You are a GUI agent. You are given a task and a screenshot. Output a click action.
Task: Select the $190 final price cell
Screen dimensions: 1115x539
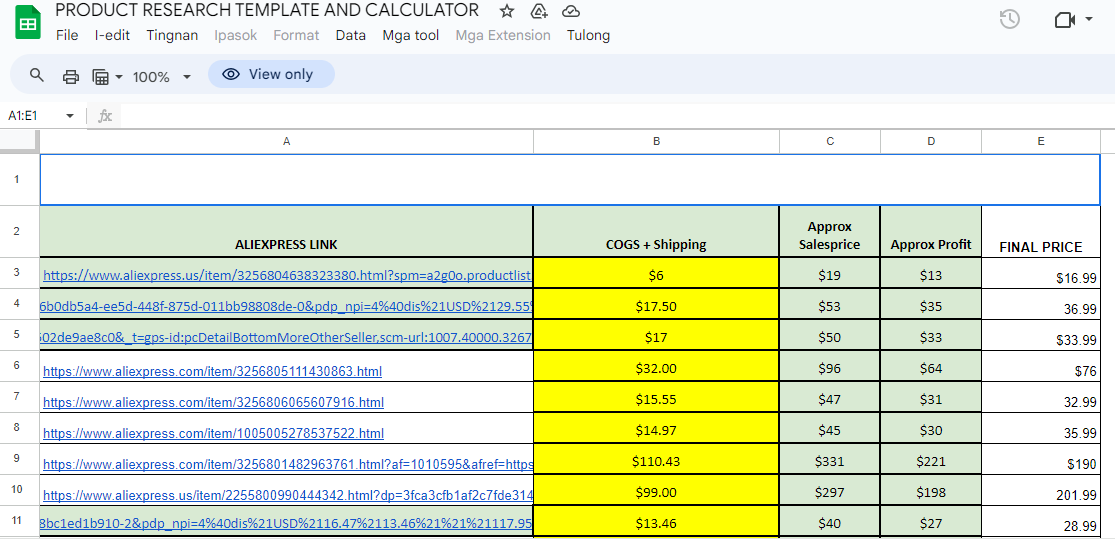[x=1040, y=459]
